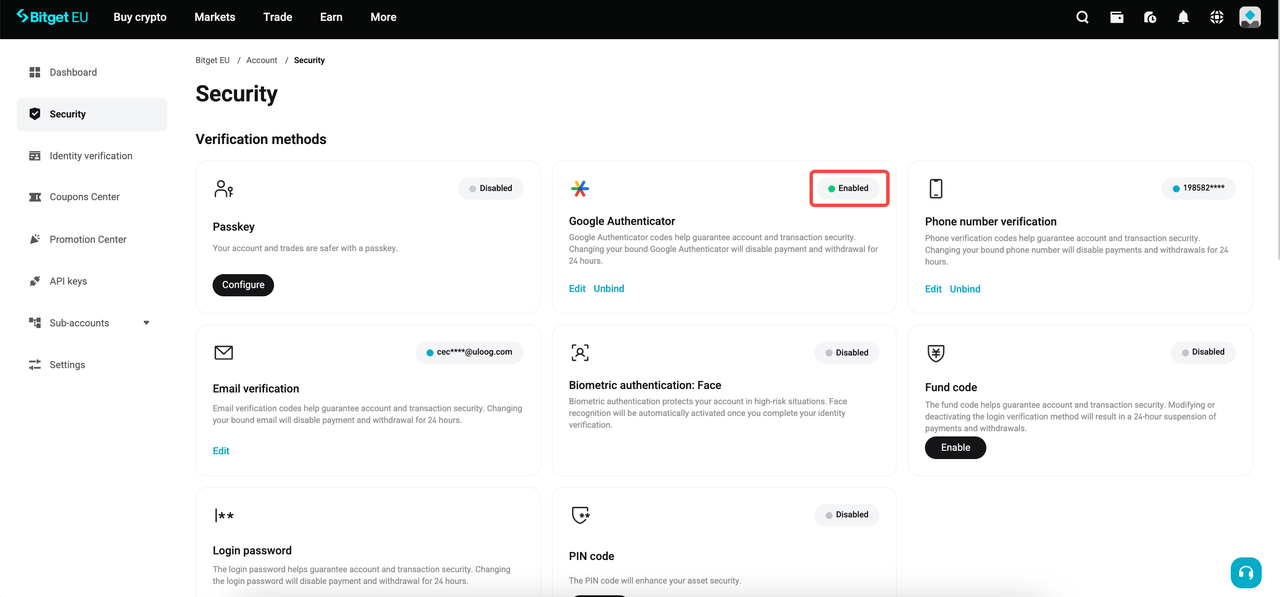Click the cec****@uloog.com email badge
This screenshot has height=597, width=1280.
point(469,352)
